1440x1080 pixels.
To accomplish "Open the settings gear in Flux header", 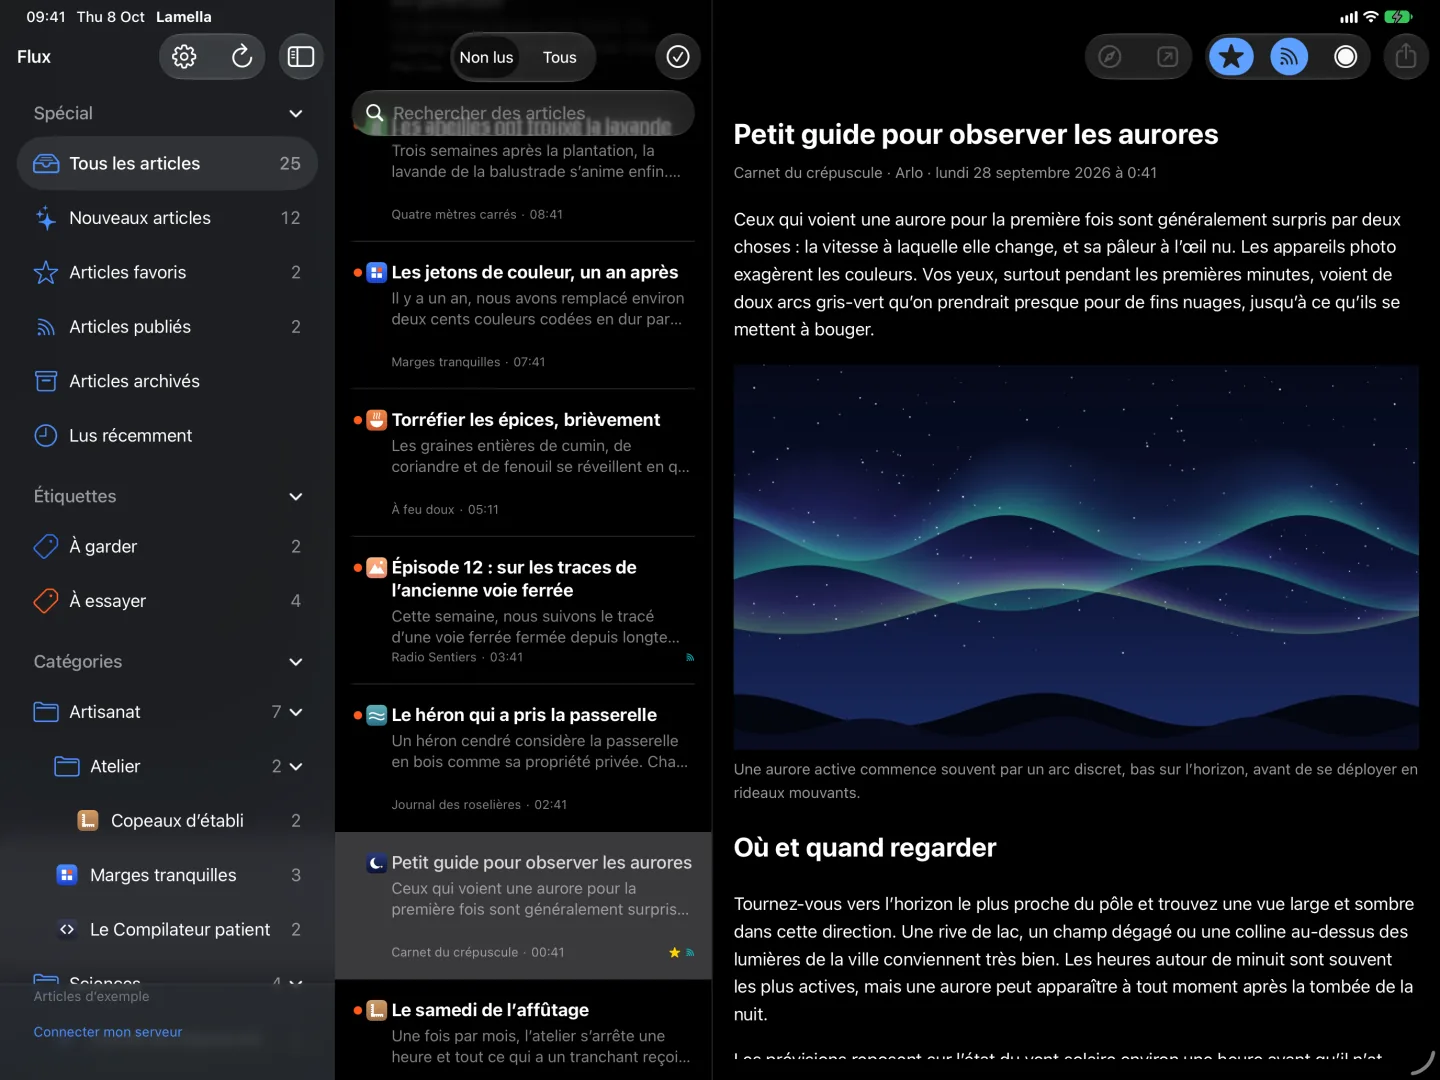I will tap(184, 57).
